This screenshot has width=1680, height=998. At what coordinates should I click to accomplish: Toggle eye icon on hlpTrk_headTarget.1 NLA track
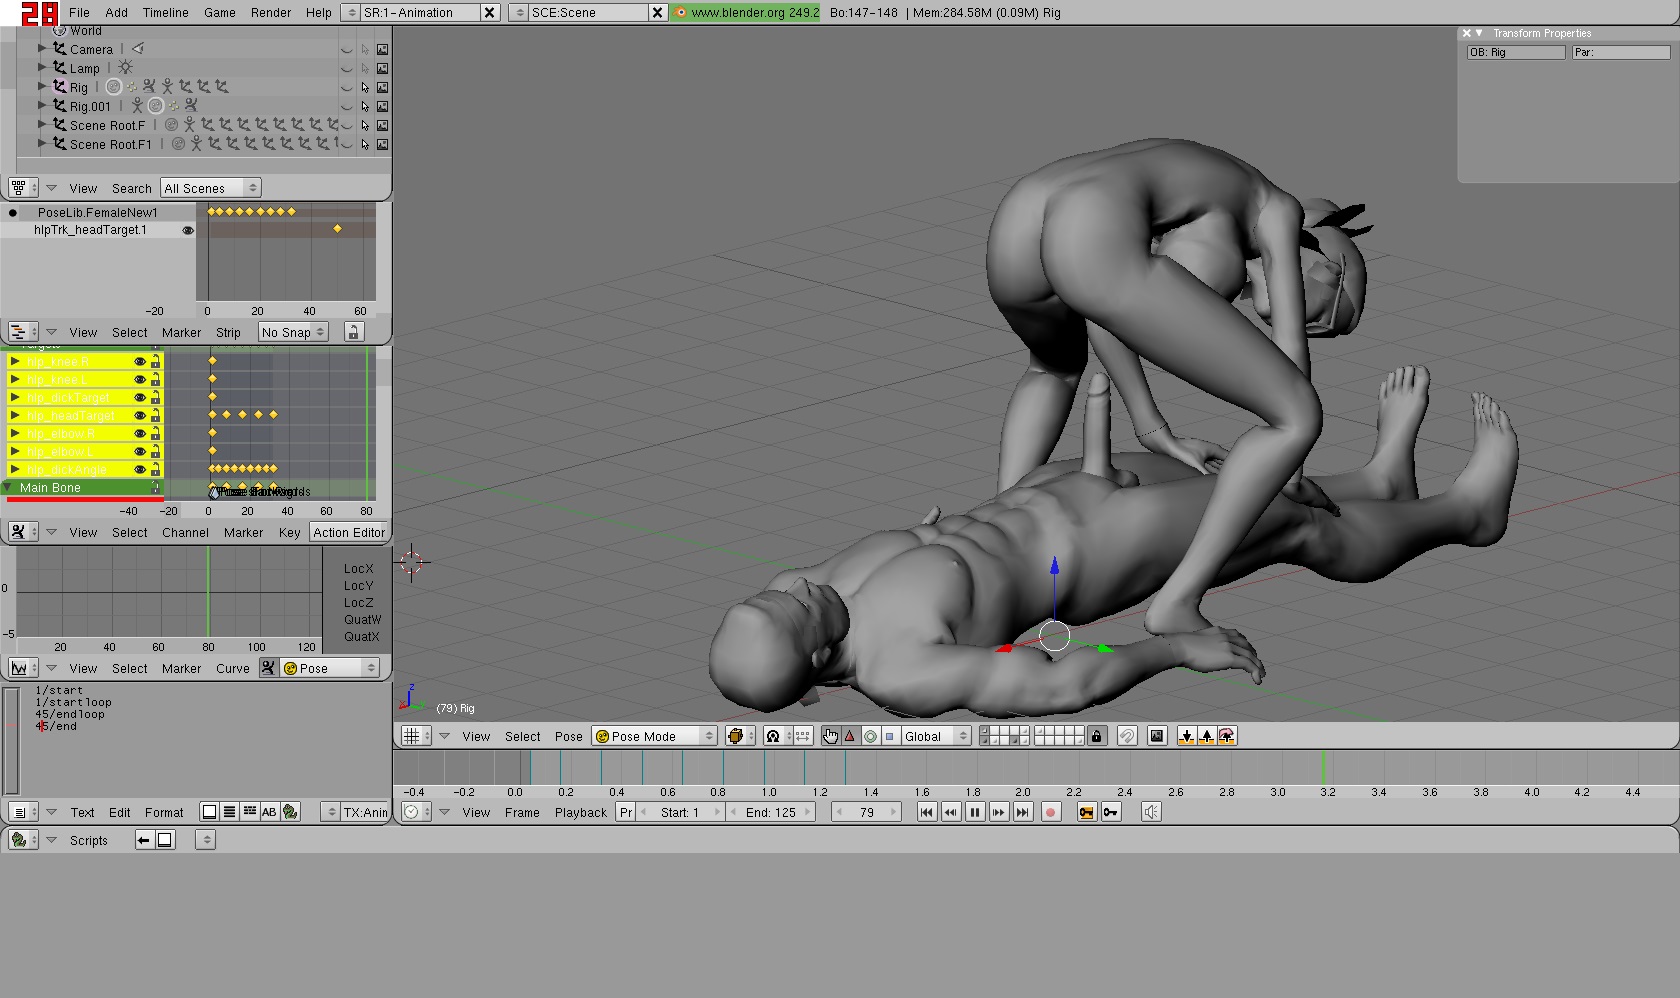pos(187,230)
